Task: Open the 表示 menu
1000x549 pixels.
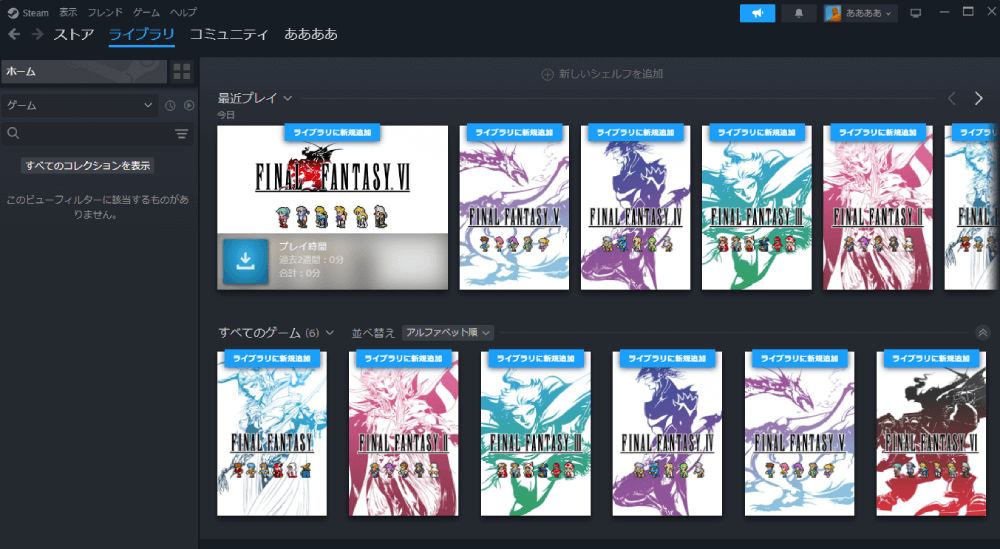Action: tap(68, 12)
